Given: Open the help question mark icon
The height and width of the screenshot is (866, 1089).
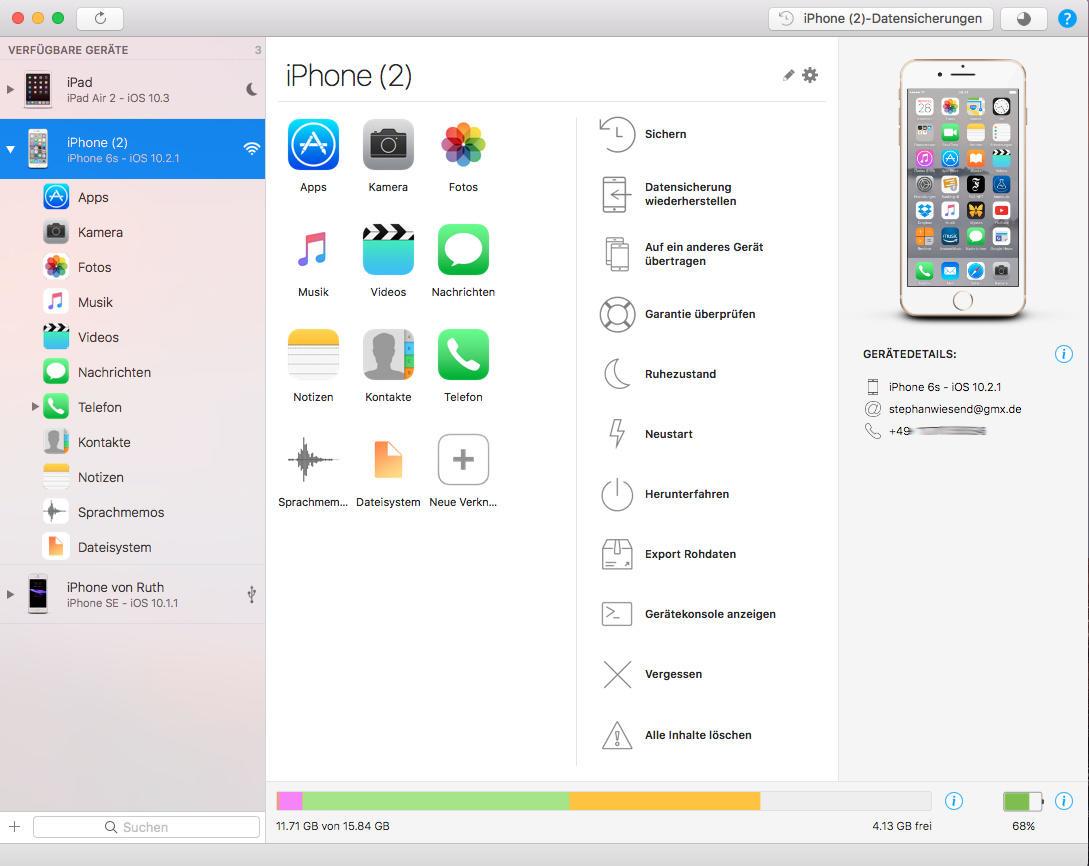Looking at the screenshot, I should click(x=1067, y=18).
